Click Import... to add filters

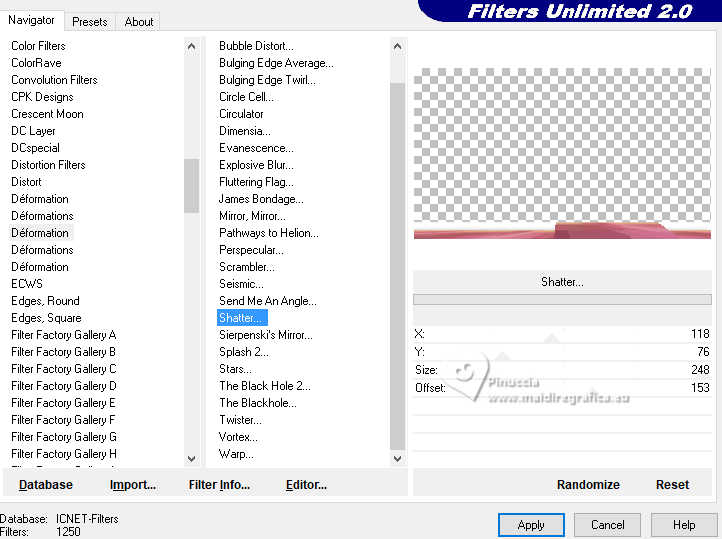[133, 485]
